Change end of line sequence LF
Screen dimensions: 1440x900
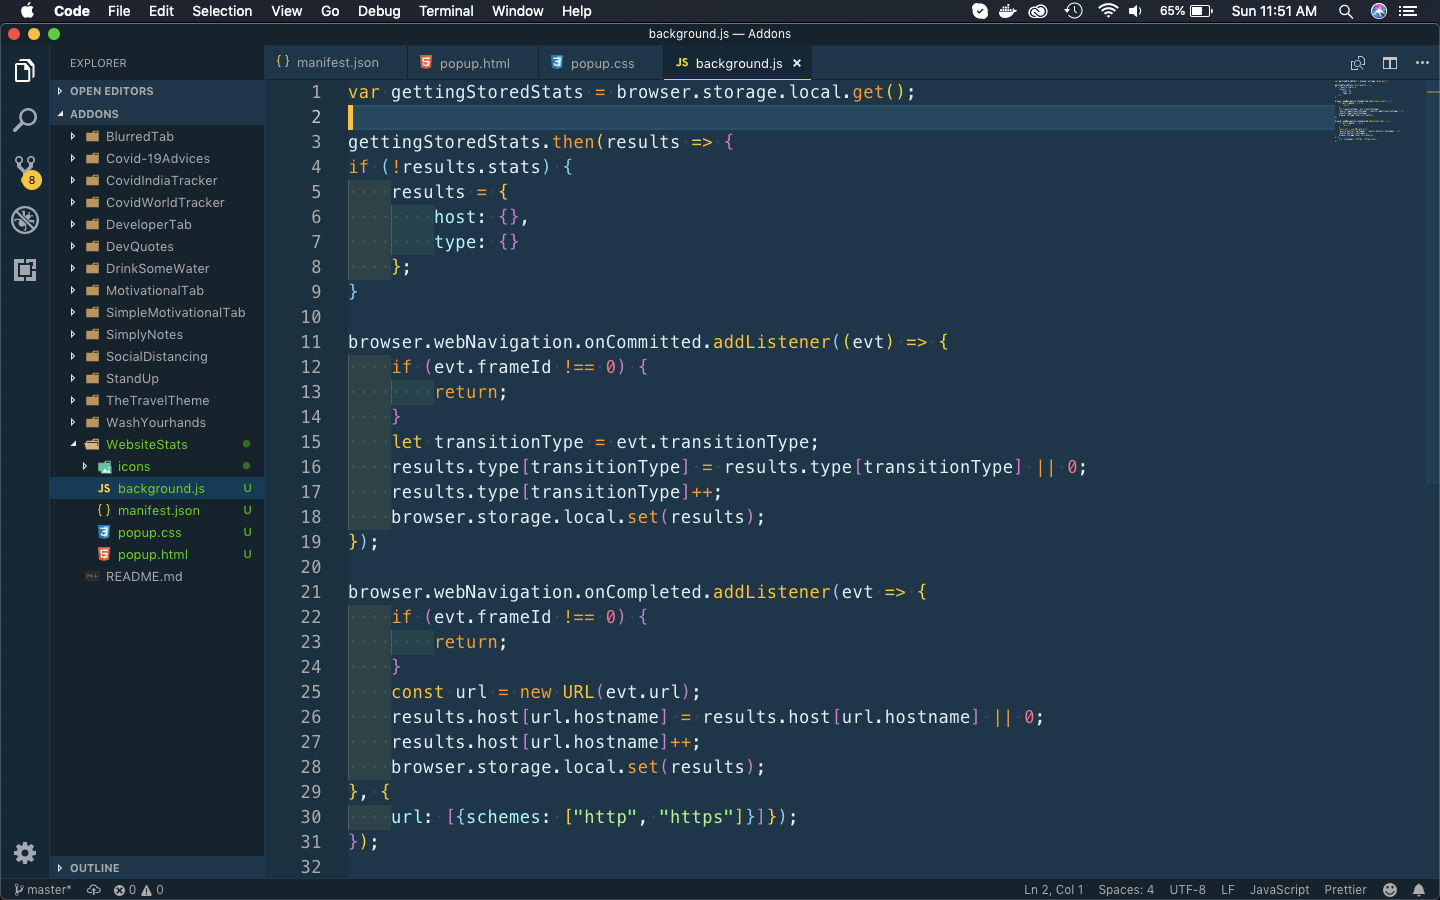coord(1228,890)
